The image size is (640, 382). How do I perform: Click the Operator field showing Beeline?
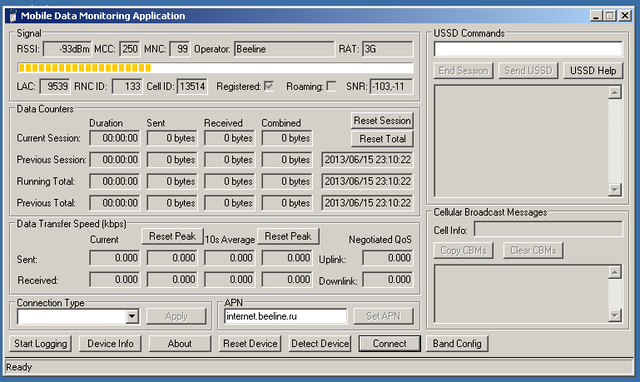(284, 49)
